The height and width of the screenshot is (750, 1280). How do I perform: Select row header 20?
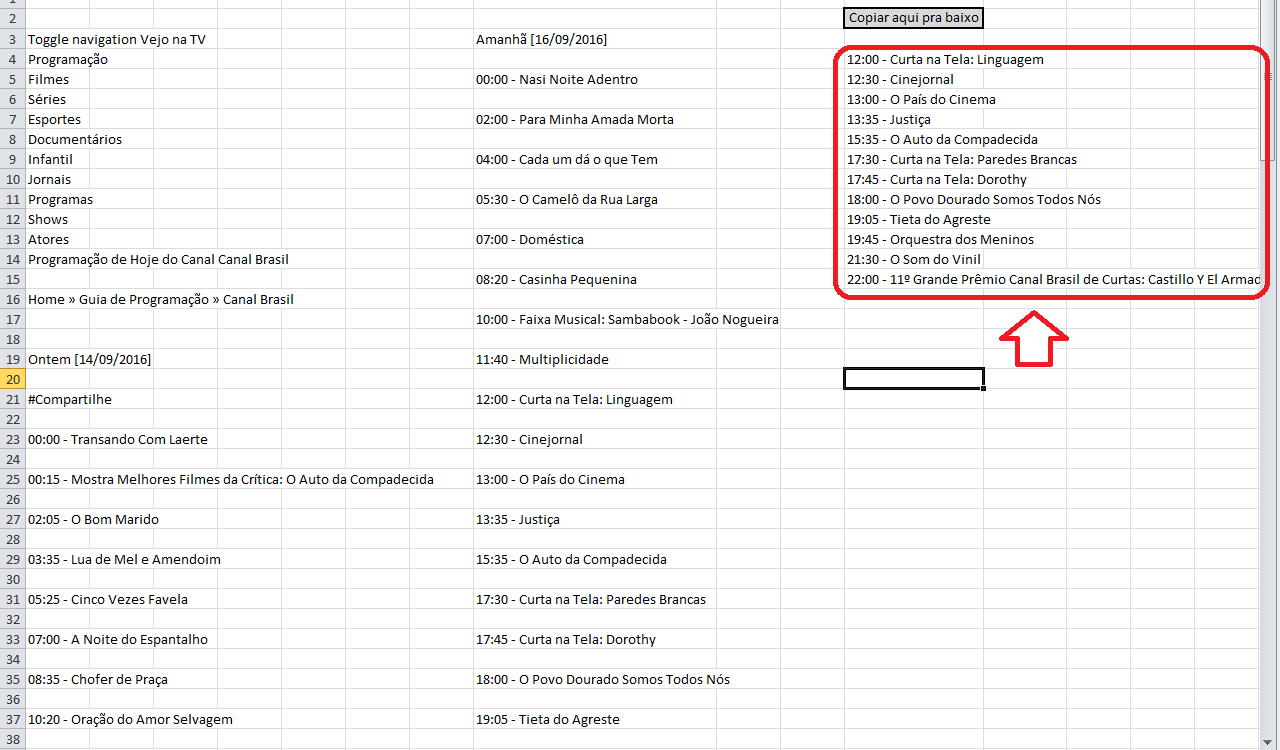[12, 379]
